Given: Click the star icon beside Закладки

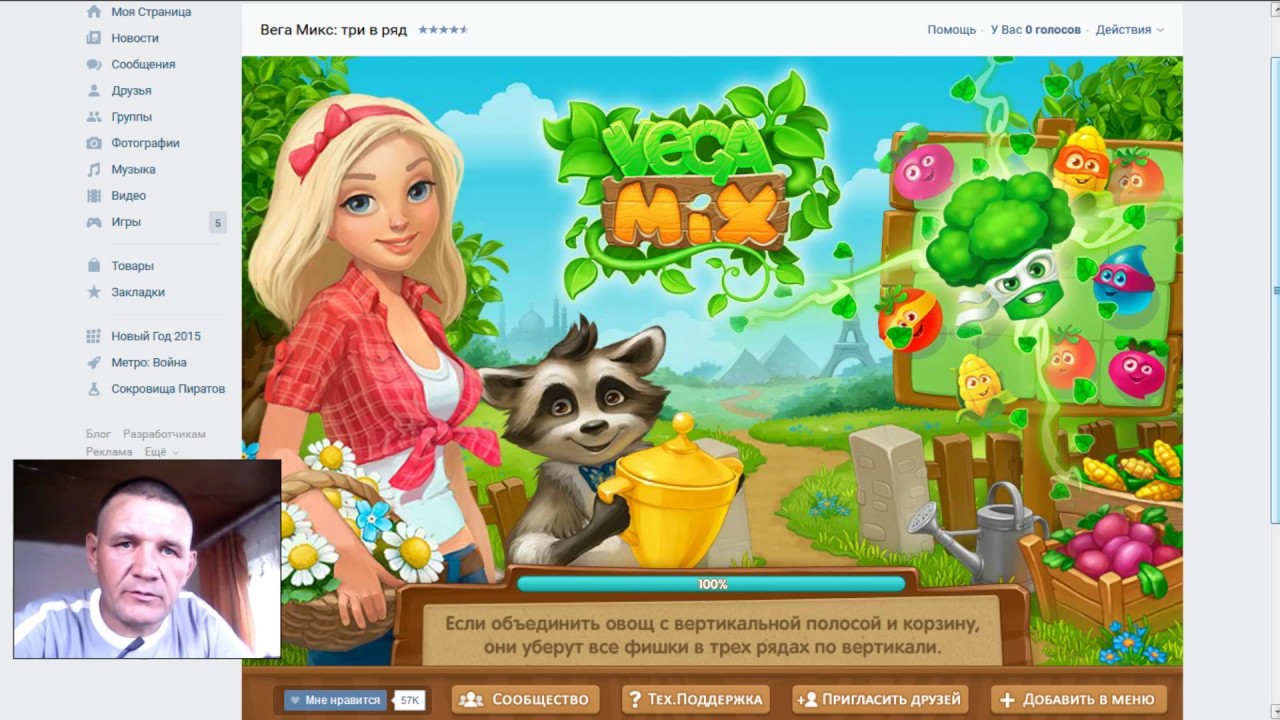Looking at the screenshot, I should (x=94, y=292).
